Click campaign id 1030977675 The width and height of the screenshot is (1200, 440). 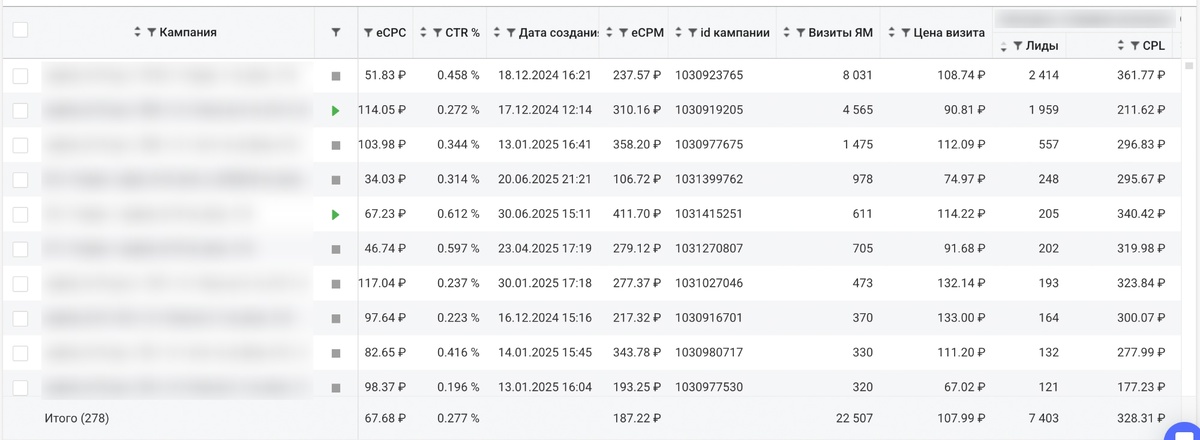pos(709,145)
